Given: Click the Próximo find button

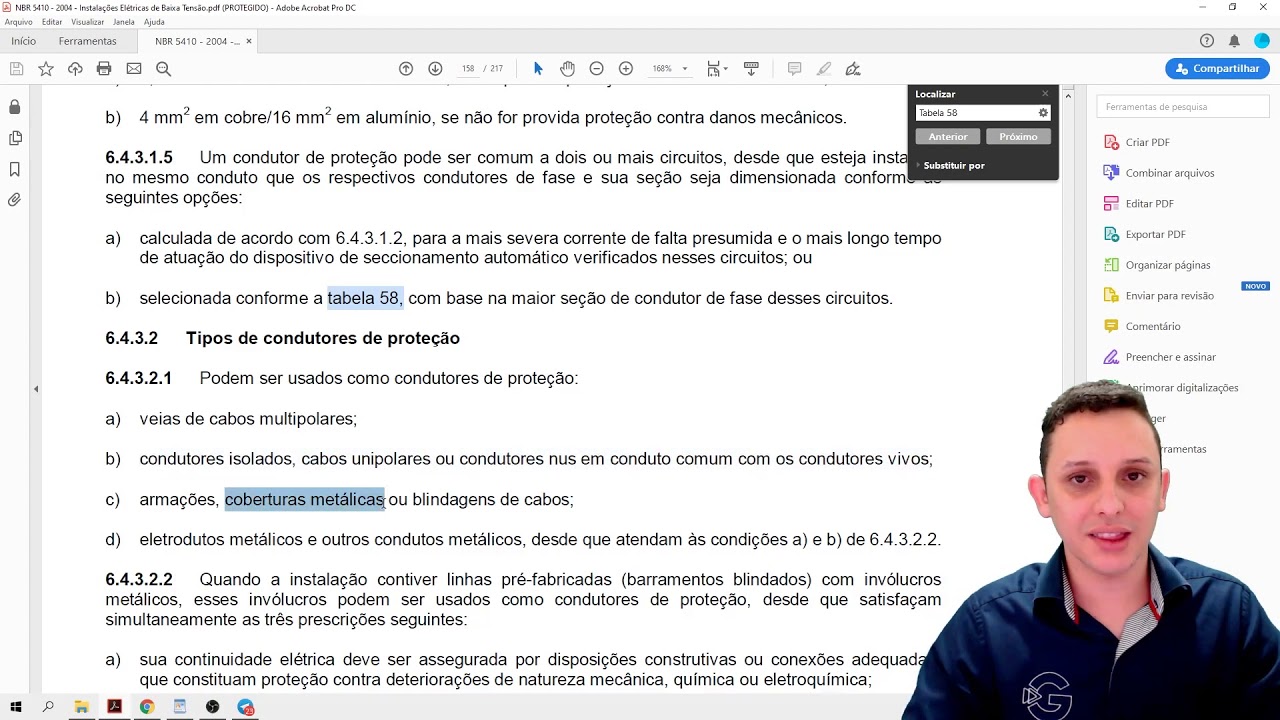Looking at the screenshot, I should [x=1018, y=137].
